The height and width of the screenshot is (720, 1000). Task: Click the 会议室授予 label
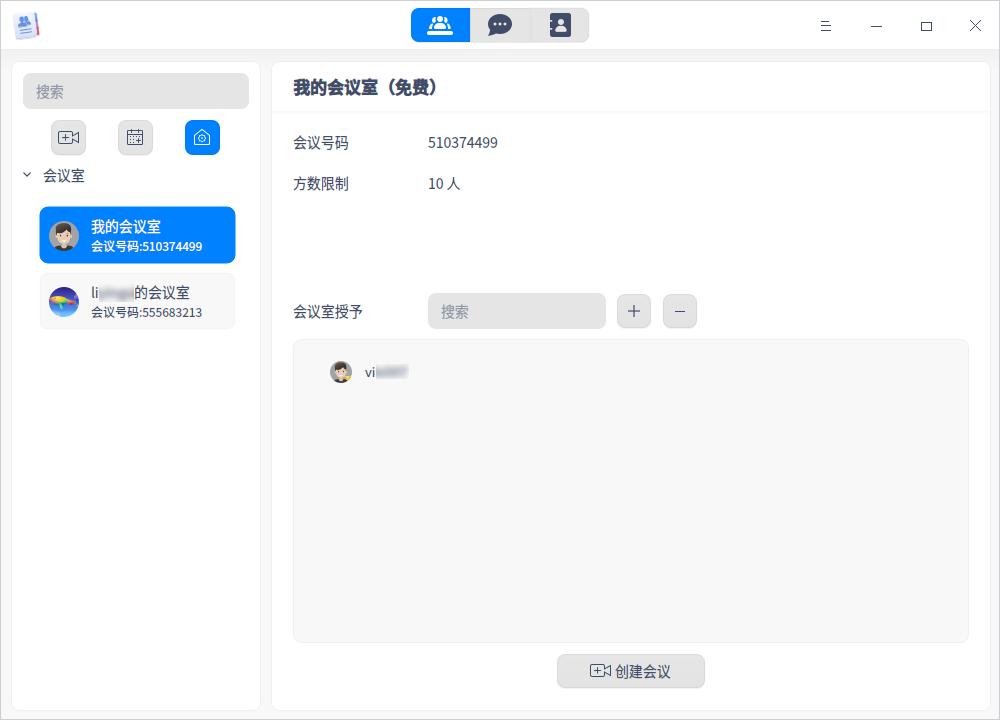point(328,311)
